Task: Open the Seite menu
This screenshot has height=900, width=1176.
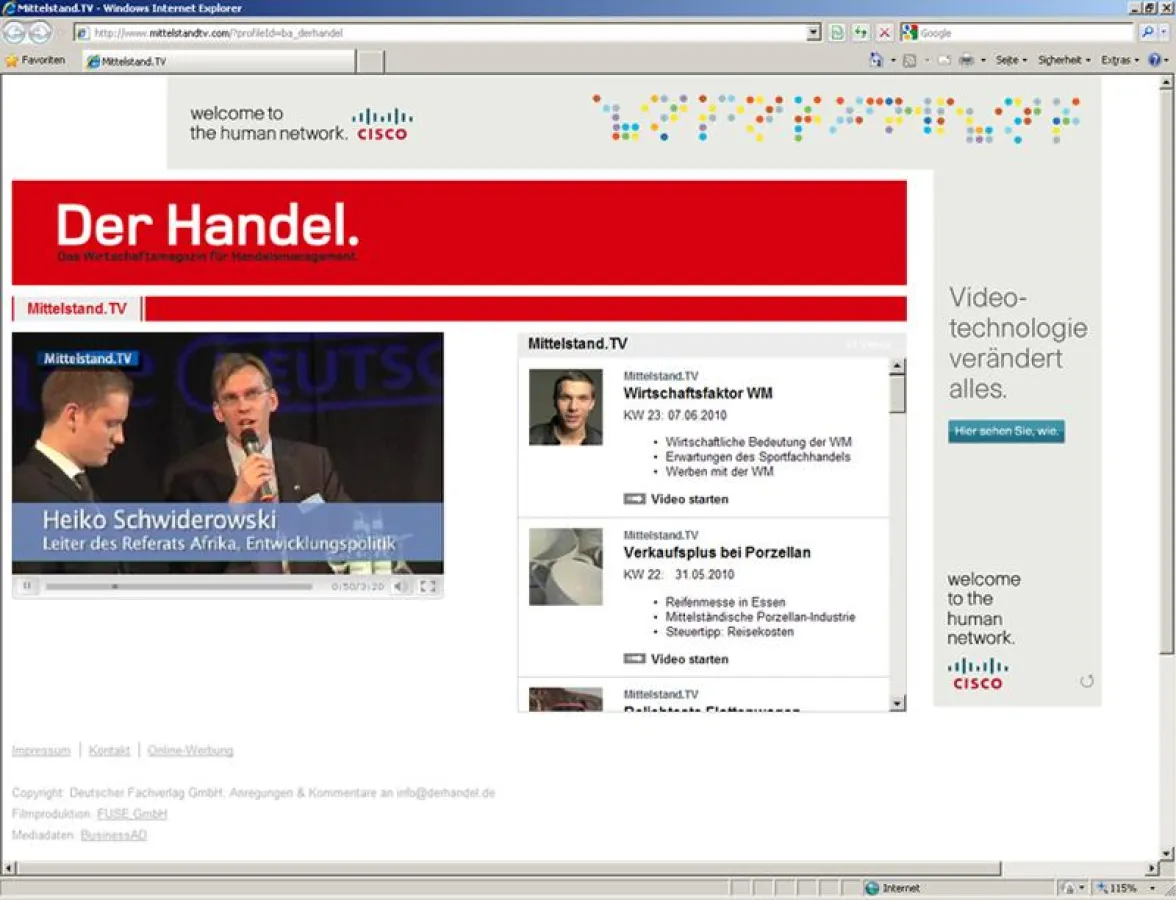Action: tap(1007, 60)
